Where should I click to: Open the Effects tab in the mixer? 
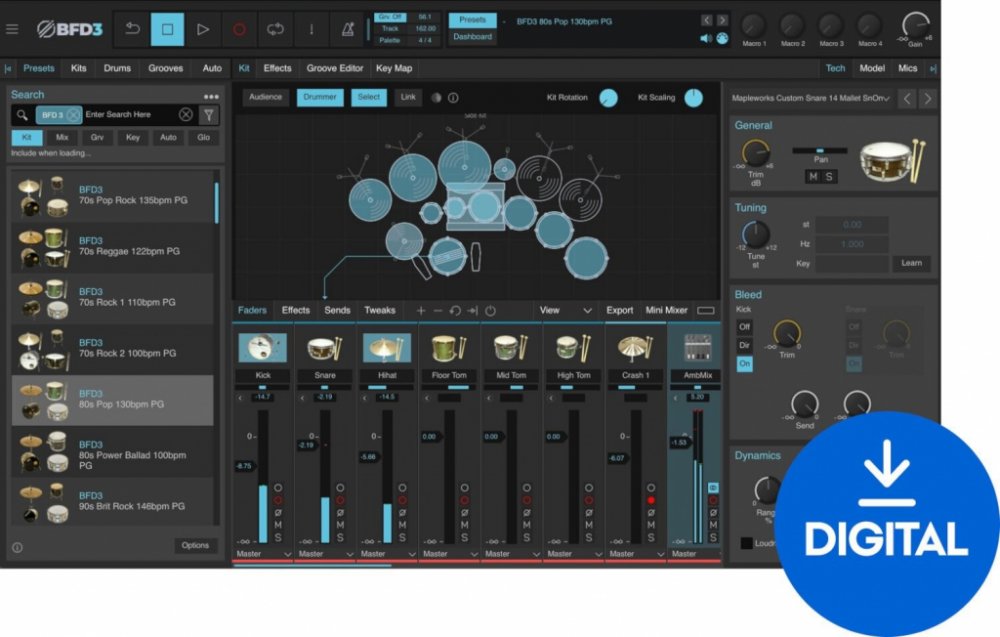pyautogui.click(x=295, y=310)
